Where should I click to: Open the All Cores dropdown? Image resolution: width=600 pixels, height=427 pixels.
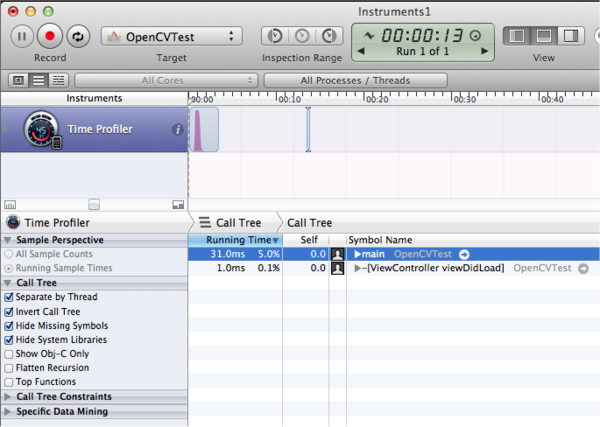(166, 81)
